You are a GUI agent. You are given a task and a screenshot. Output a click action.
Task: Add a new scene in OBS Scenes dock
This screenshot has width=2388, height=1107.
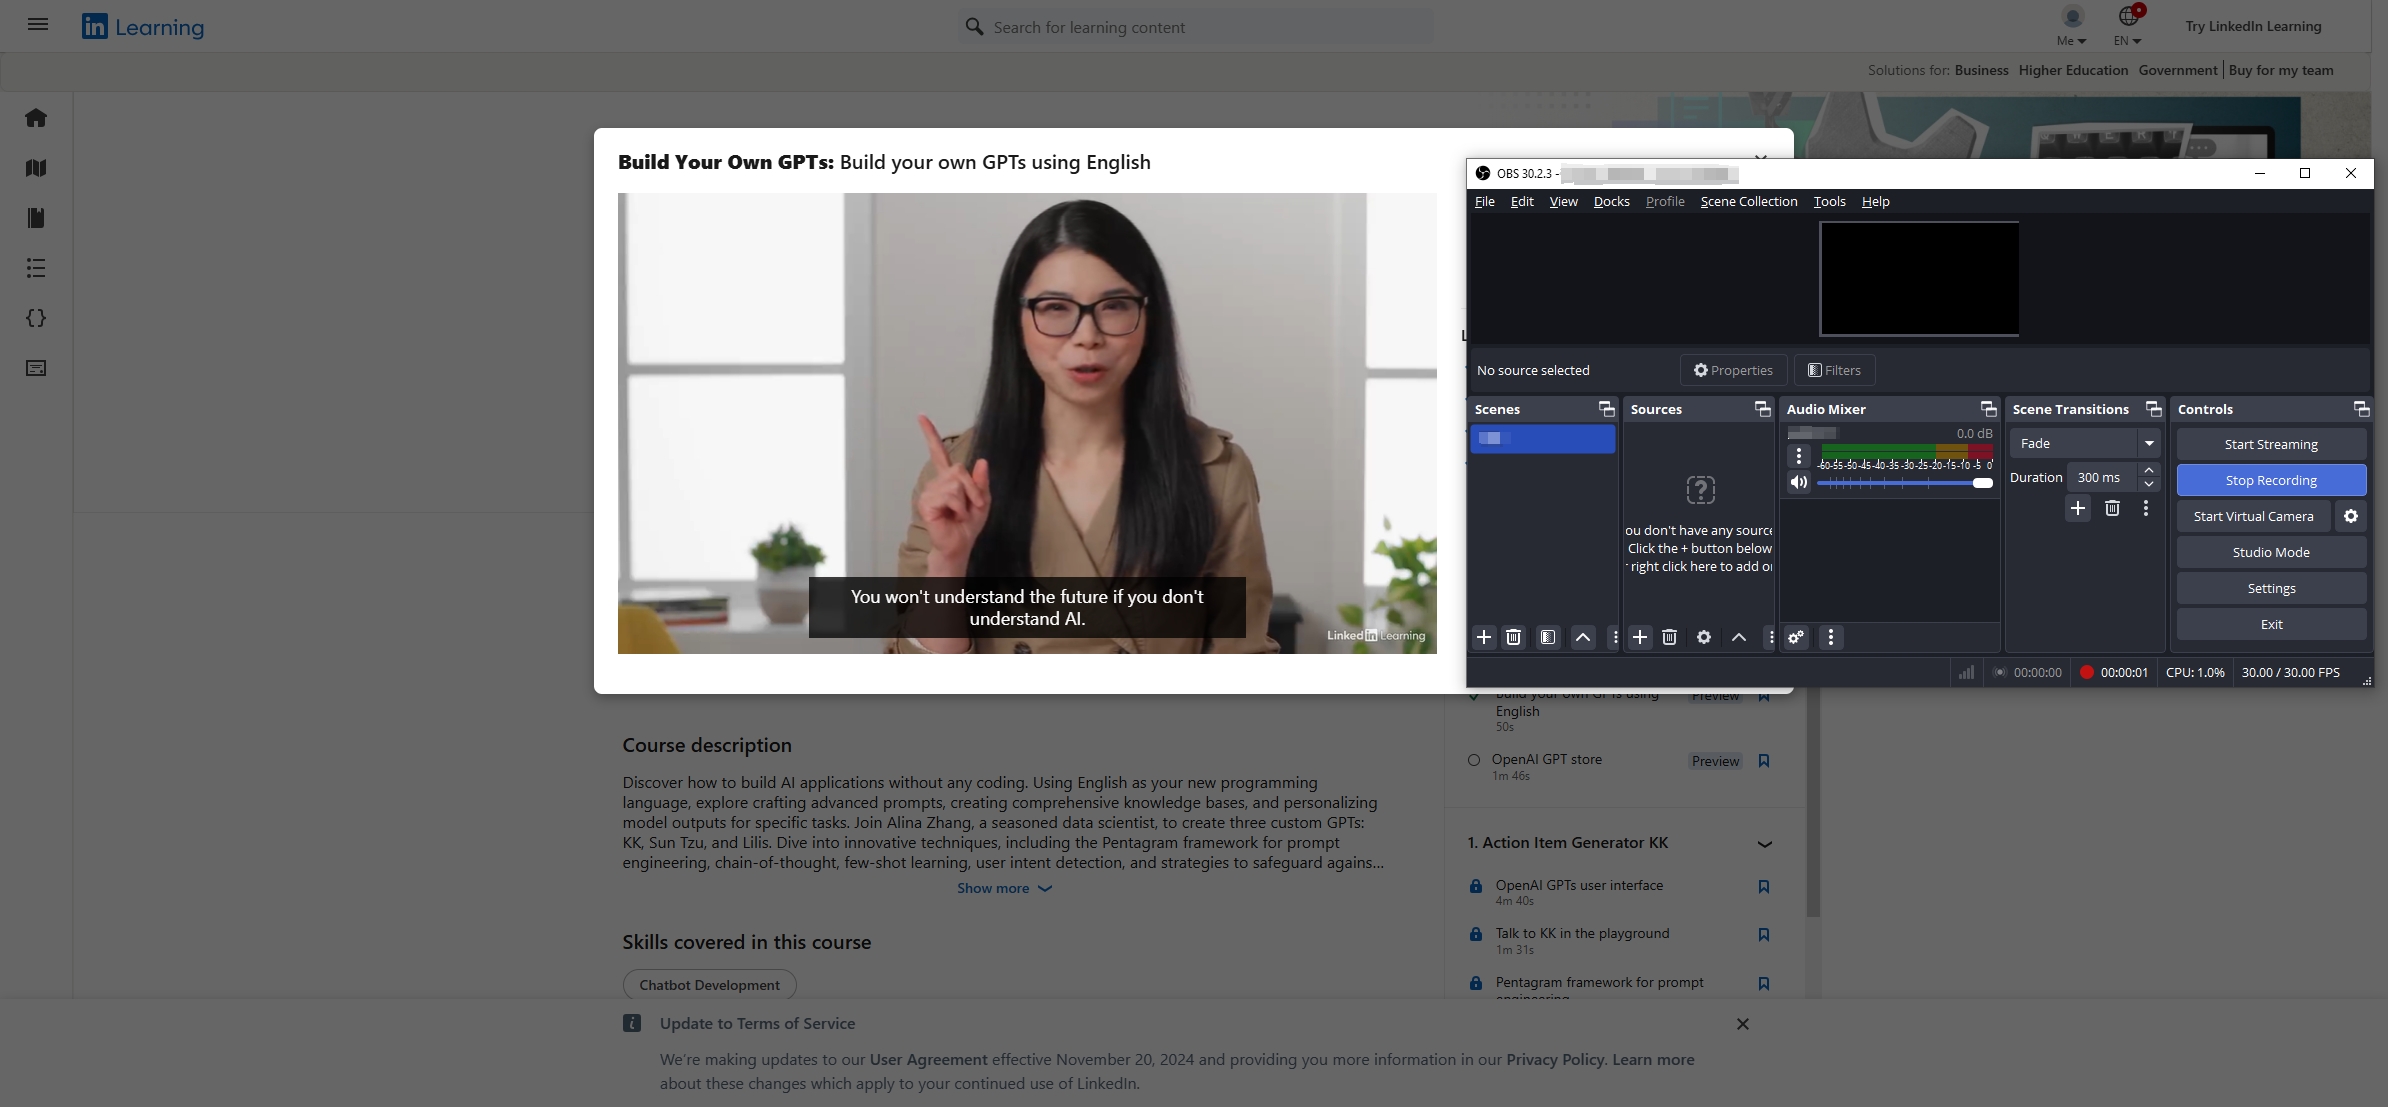coord(1484,637)
